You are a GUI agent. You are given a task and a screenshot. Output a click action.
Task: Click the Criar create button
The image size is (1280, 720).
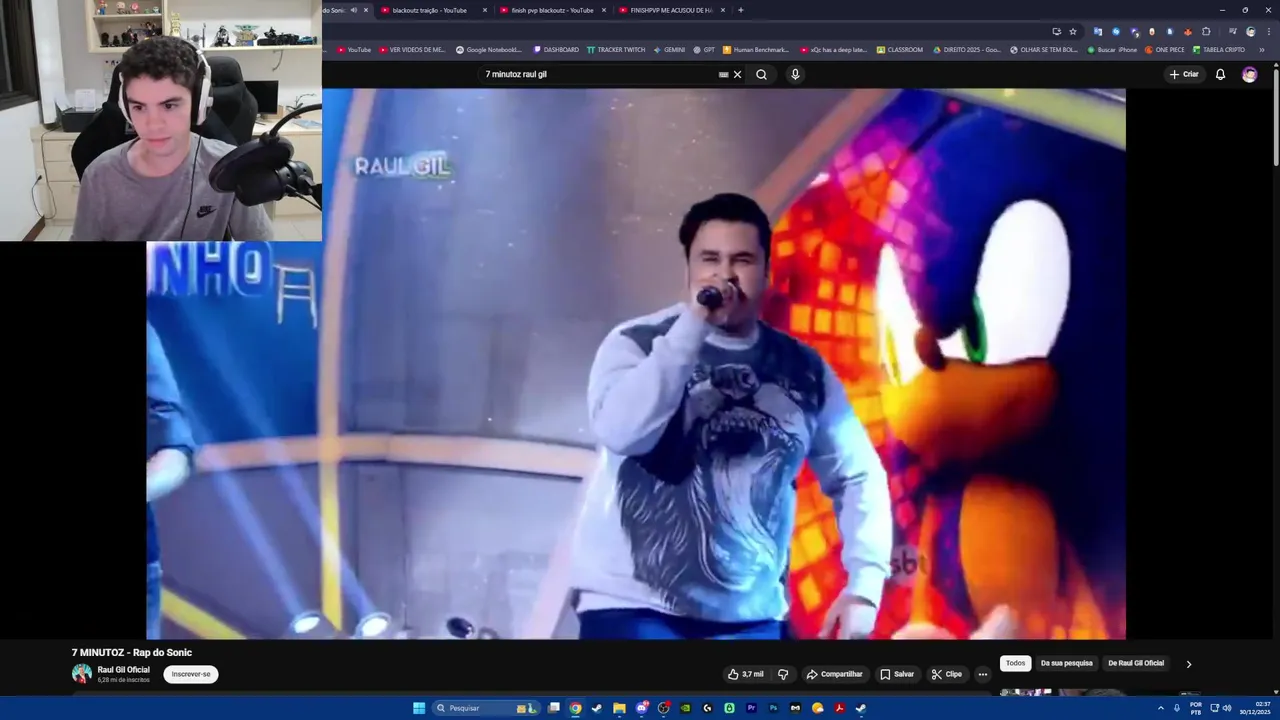(x=1184, y=74)
